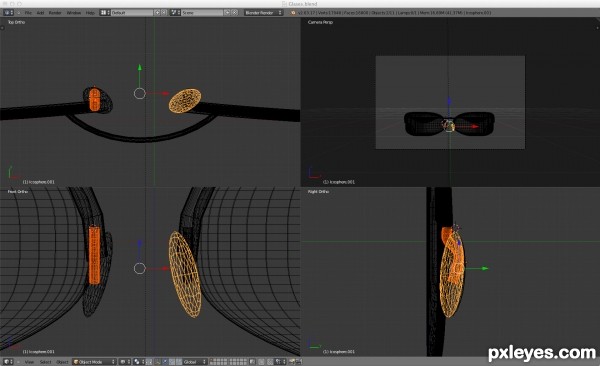Toggle manipulate object centers only
The height and width of the screenshot is (366, 600).
[x=149, y=362]
